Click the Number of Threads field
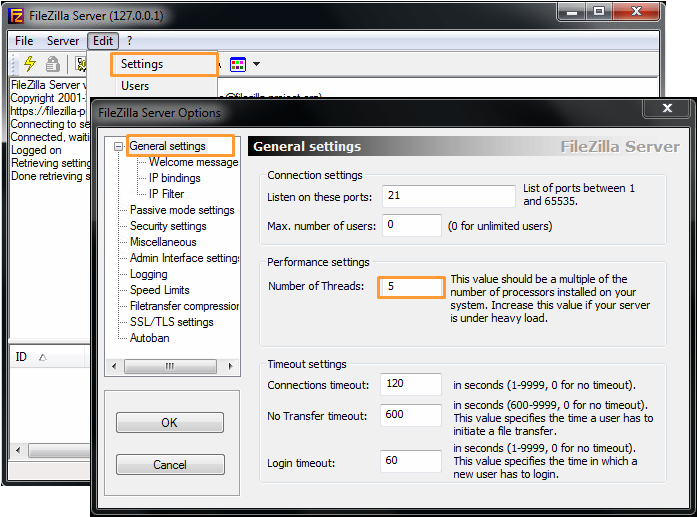Image resolution: width=697 pixels, height=517 pixels. pyautogui.click(x=412, y=287)
